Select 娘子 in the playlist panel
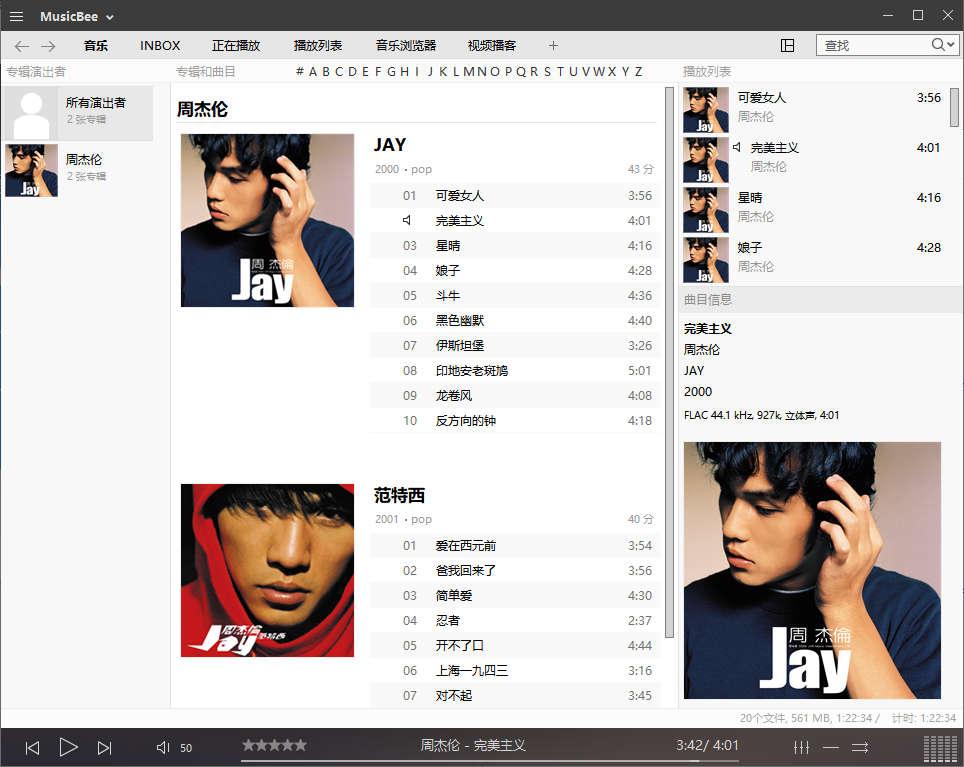The width and height of the screenshot is (964, 767). coord(813,259)
